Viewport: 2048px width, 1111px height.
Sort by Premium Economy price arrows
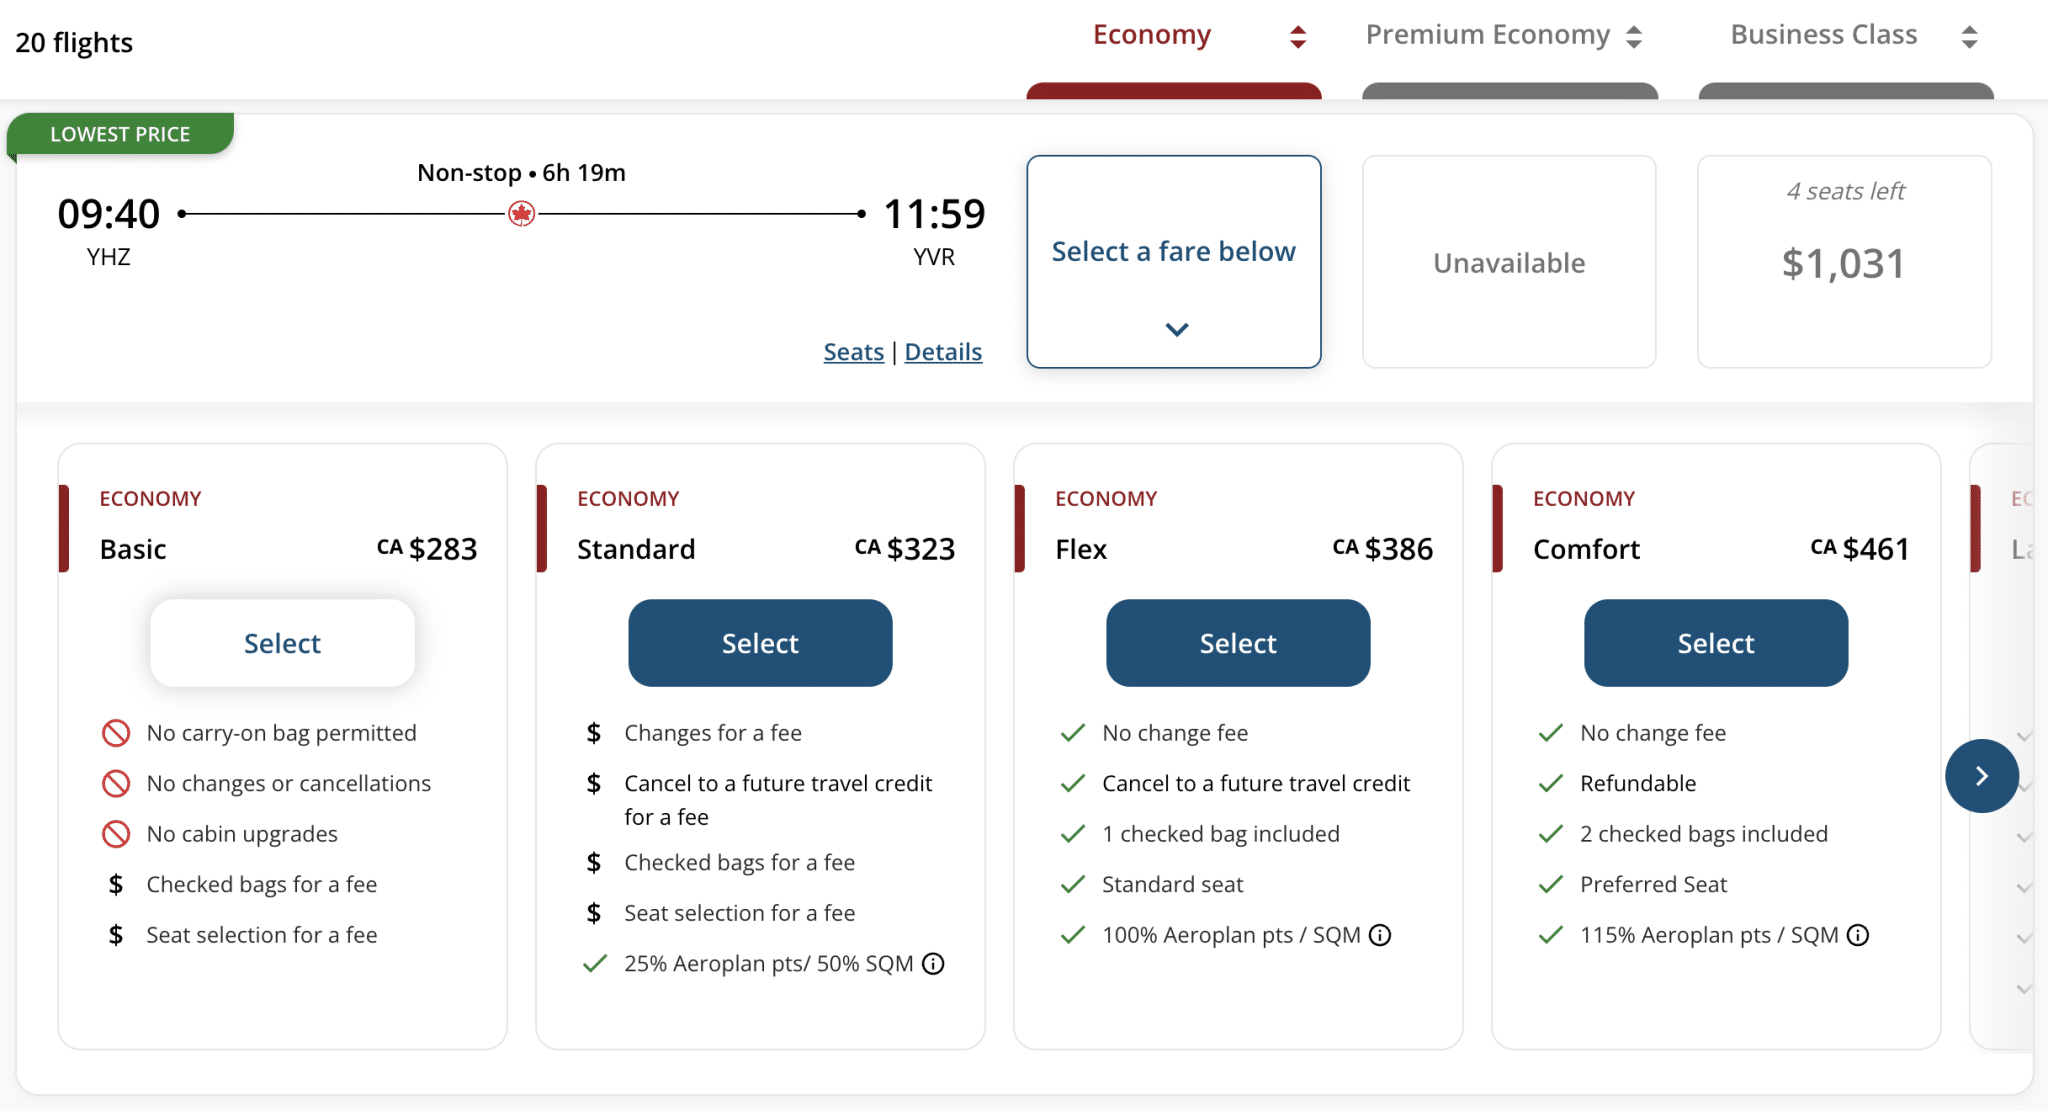coord(1634,37)
